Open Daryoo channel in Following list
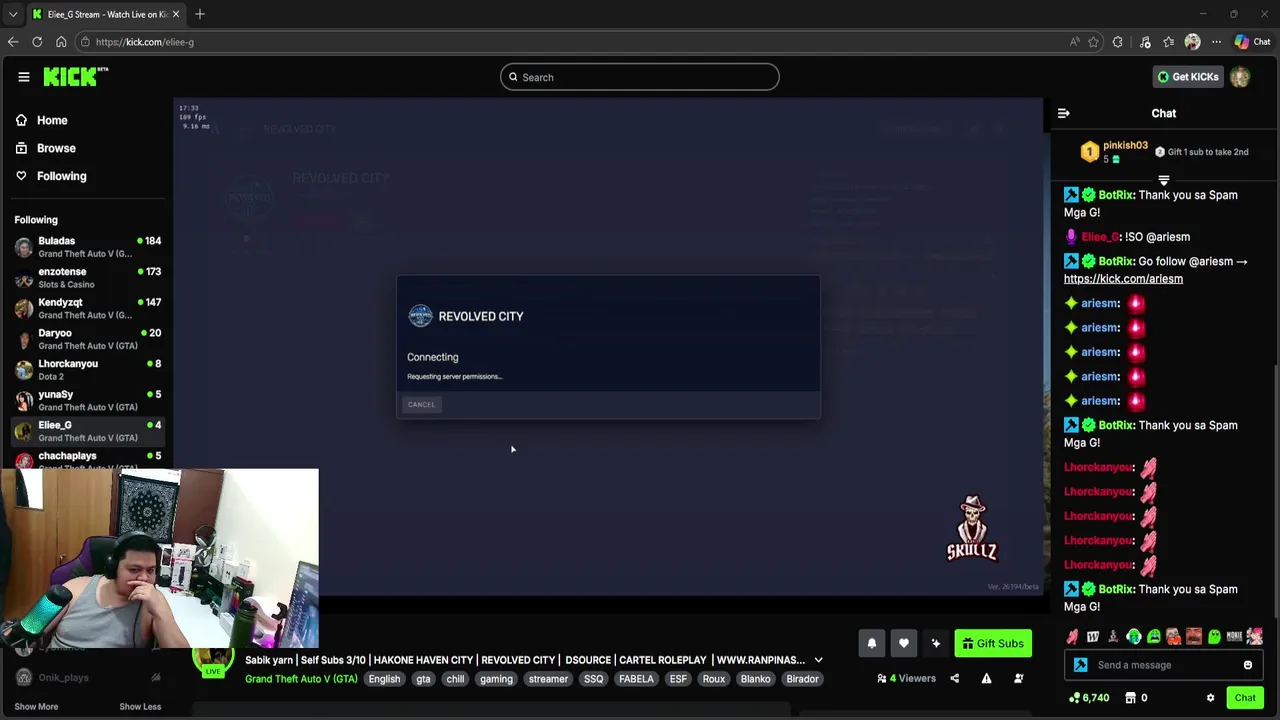 tap(88, 339)
